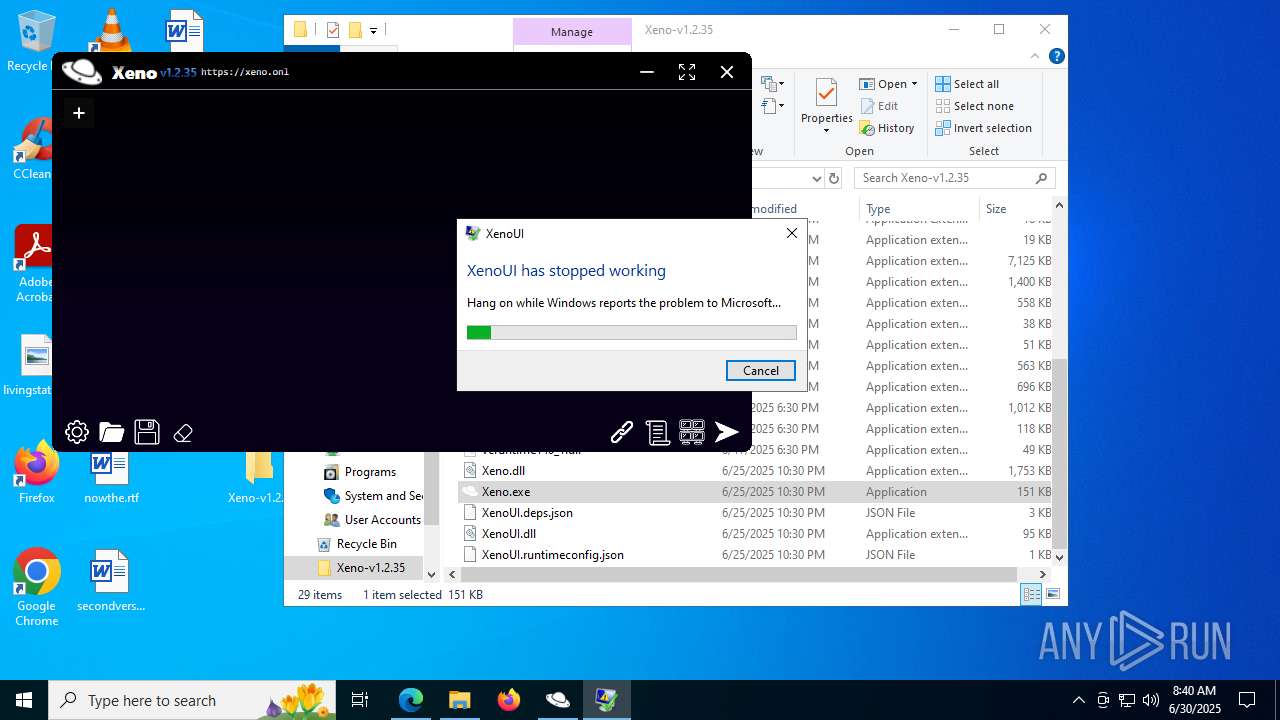Image resolution: width=1280 pixels, height=720 pixels.
Task: Open the Quick Access Toolbar customize dropdown
Action: pyautogui.click(x=373, y=31)
